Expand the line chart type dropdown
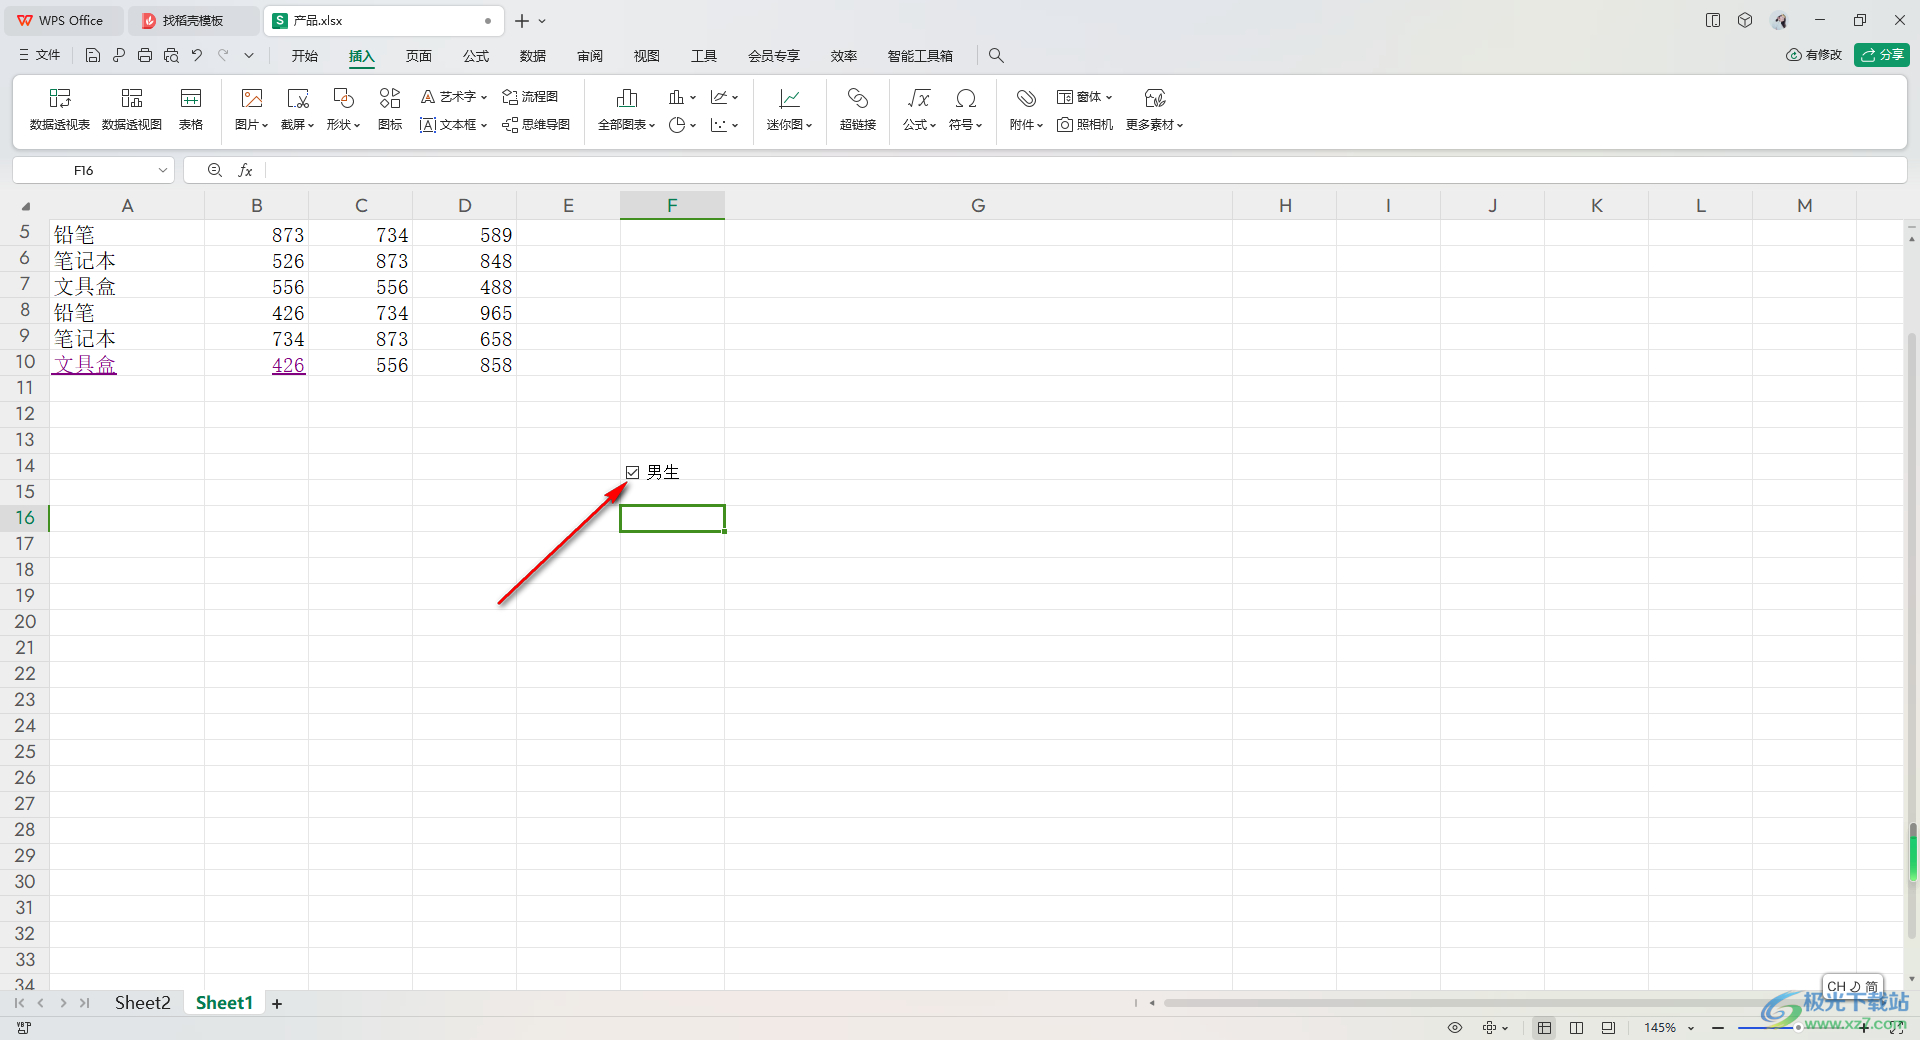 (735, 98)
